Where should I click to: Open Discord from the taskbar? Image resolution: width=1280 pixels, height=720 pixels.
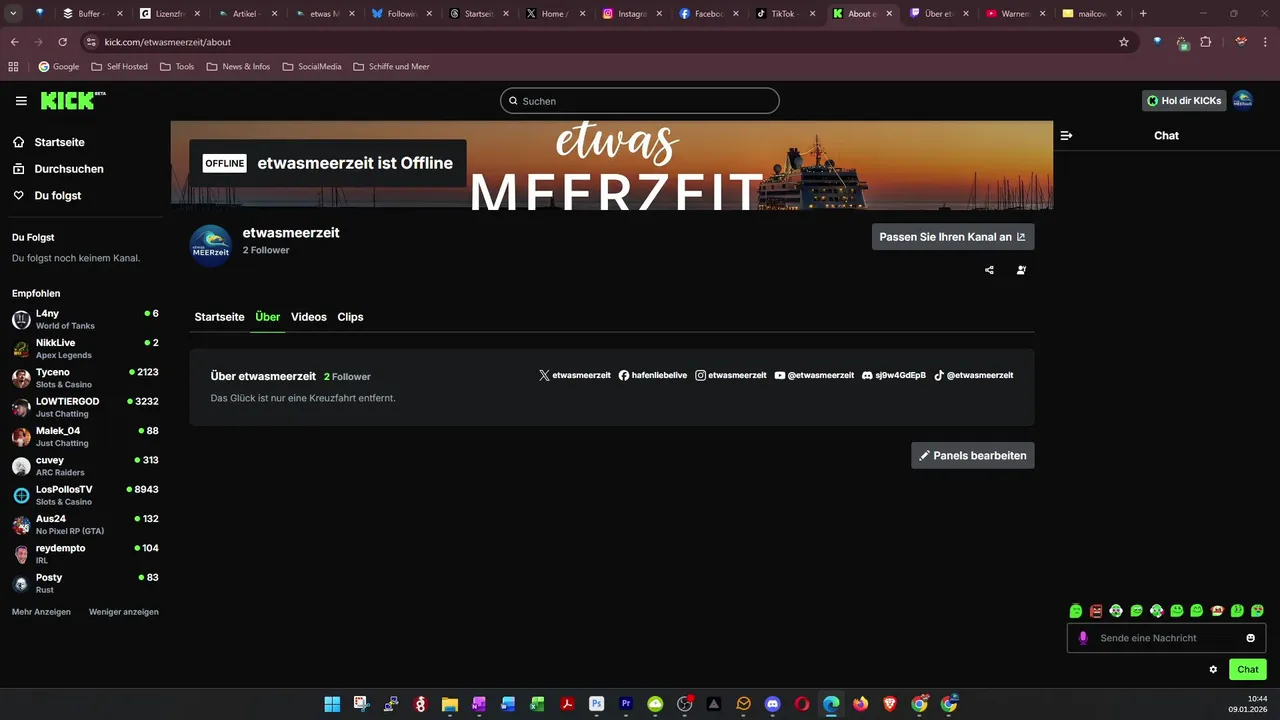772,704
